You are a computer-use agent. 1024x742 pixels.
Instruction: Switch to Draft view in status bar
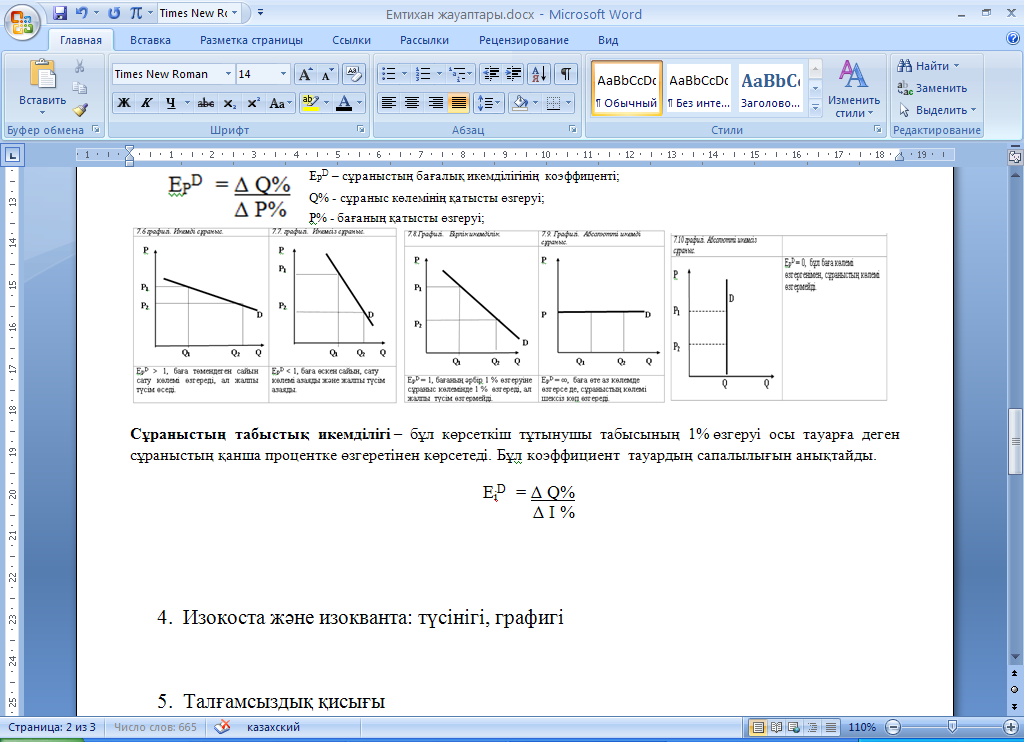[x=831, y=727]
